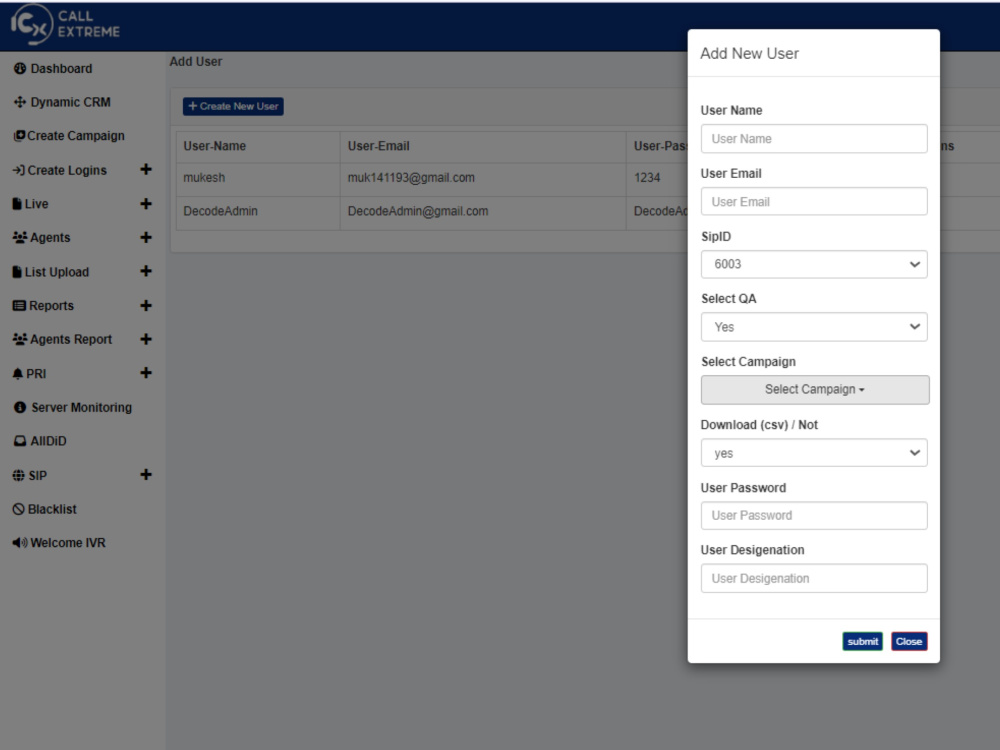Select the DecodeAdmin user name cell

[x=258, y=212]
